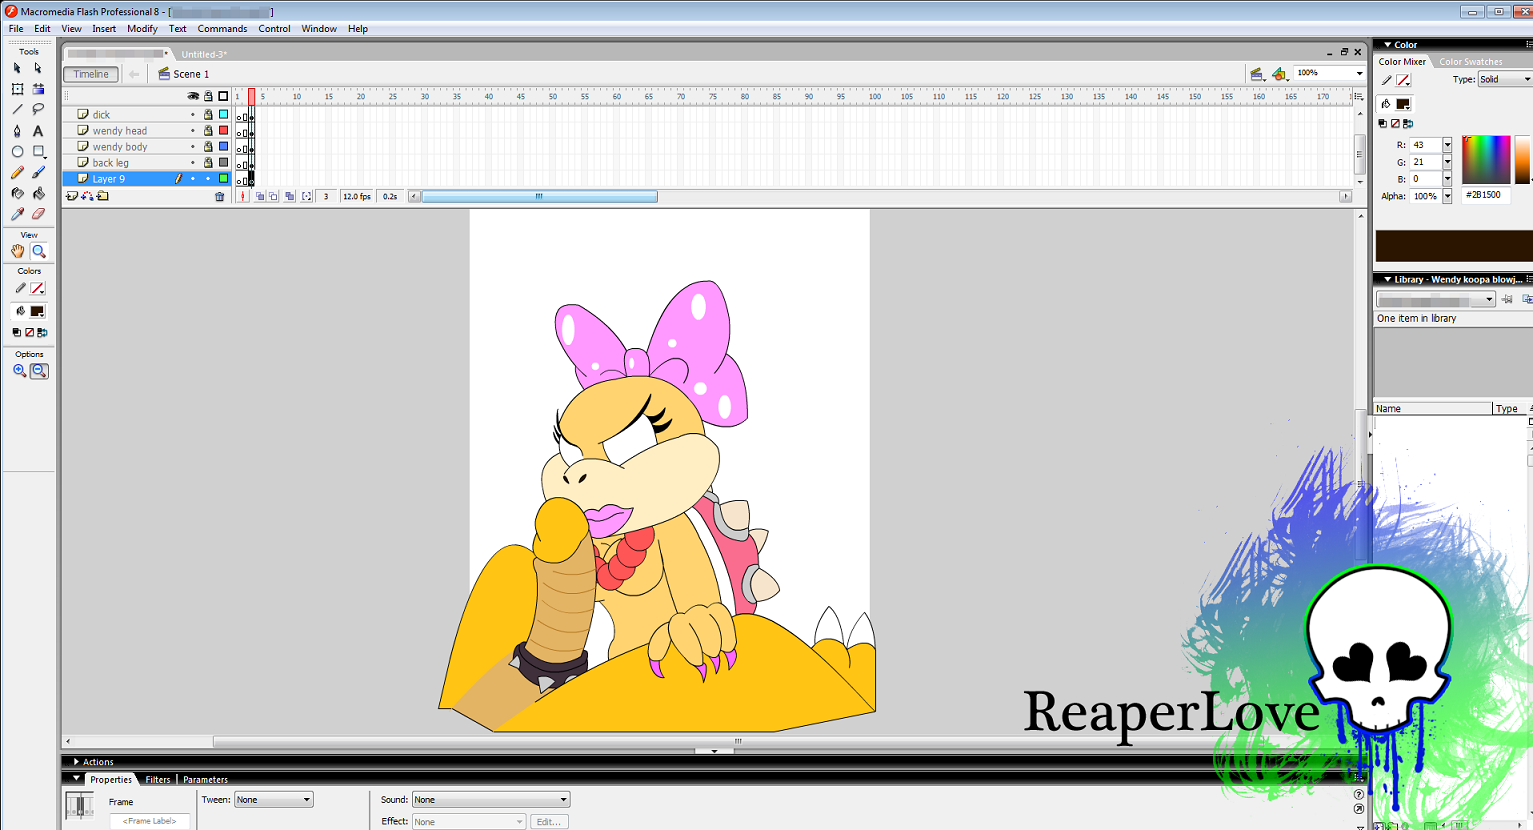The image size is (1533, 830).
Task: Click the Modify Onion Markers button
Action: point(306,197)
